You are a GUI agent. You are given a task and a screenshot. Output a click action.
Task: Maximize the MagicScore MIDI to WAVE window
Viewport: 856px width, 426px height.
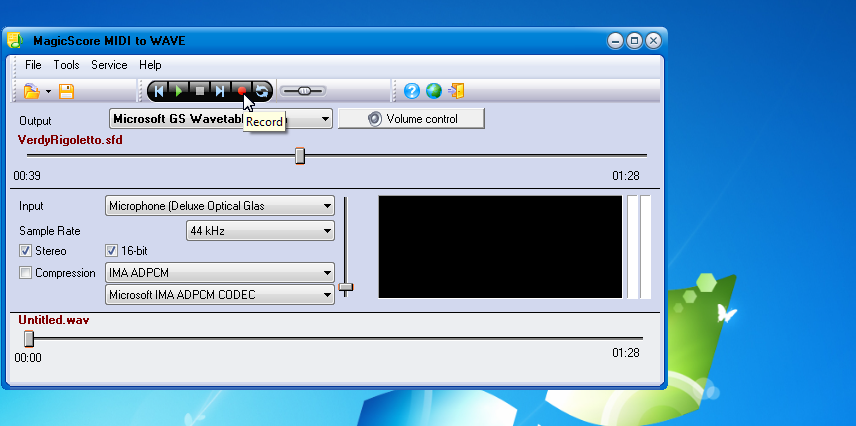coord(634,40)
